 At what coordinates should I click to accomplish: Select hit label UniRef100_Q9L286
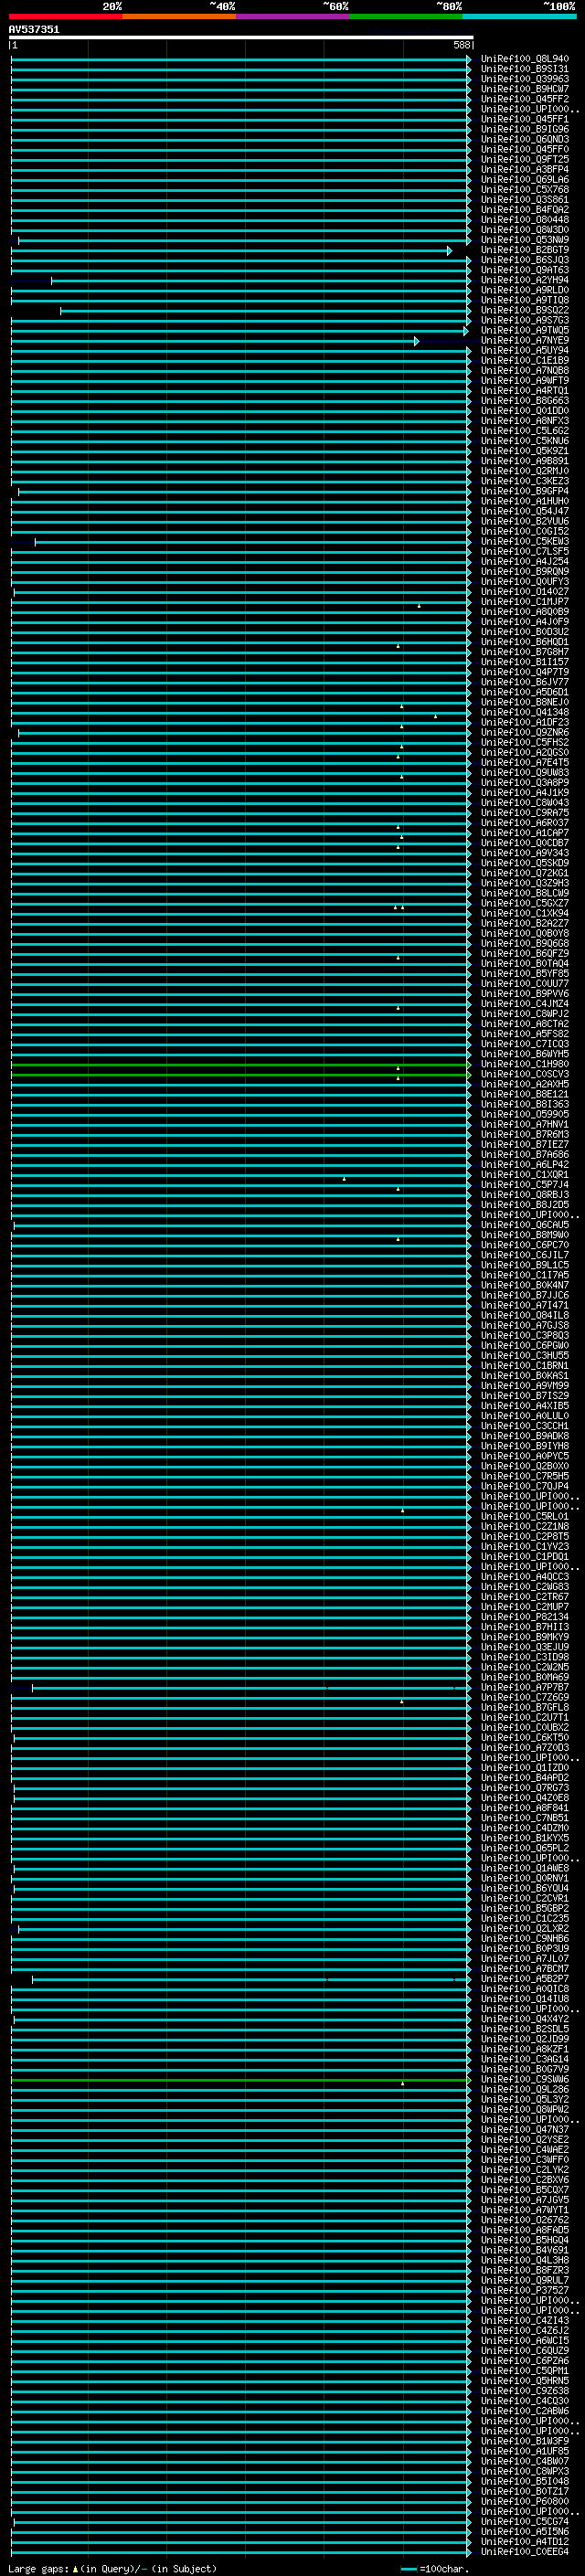[x=524, y=2089]
